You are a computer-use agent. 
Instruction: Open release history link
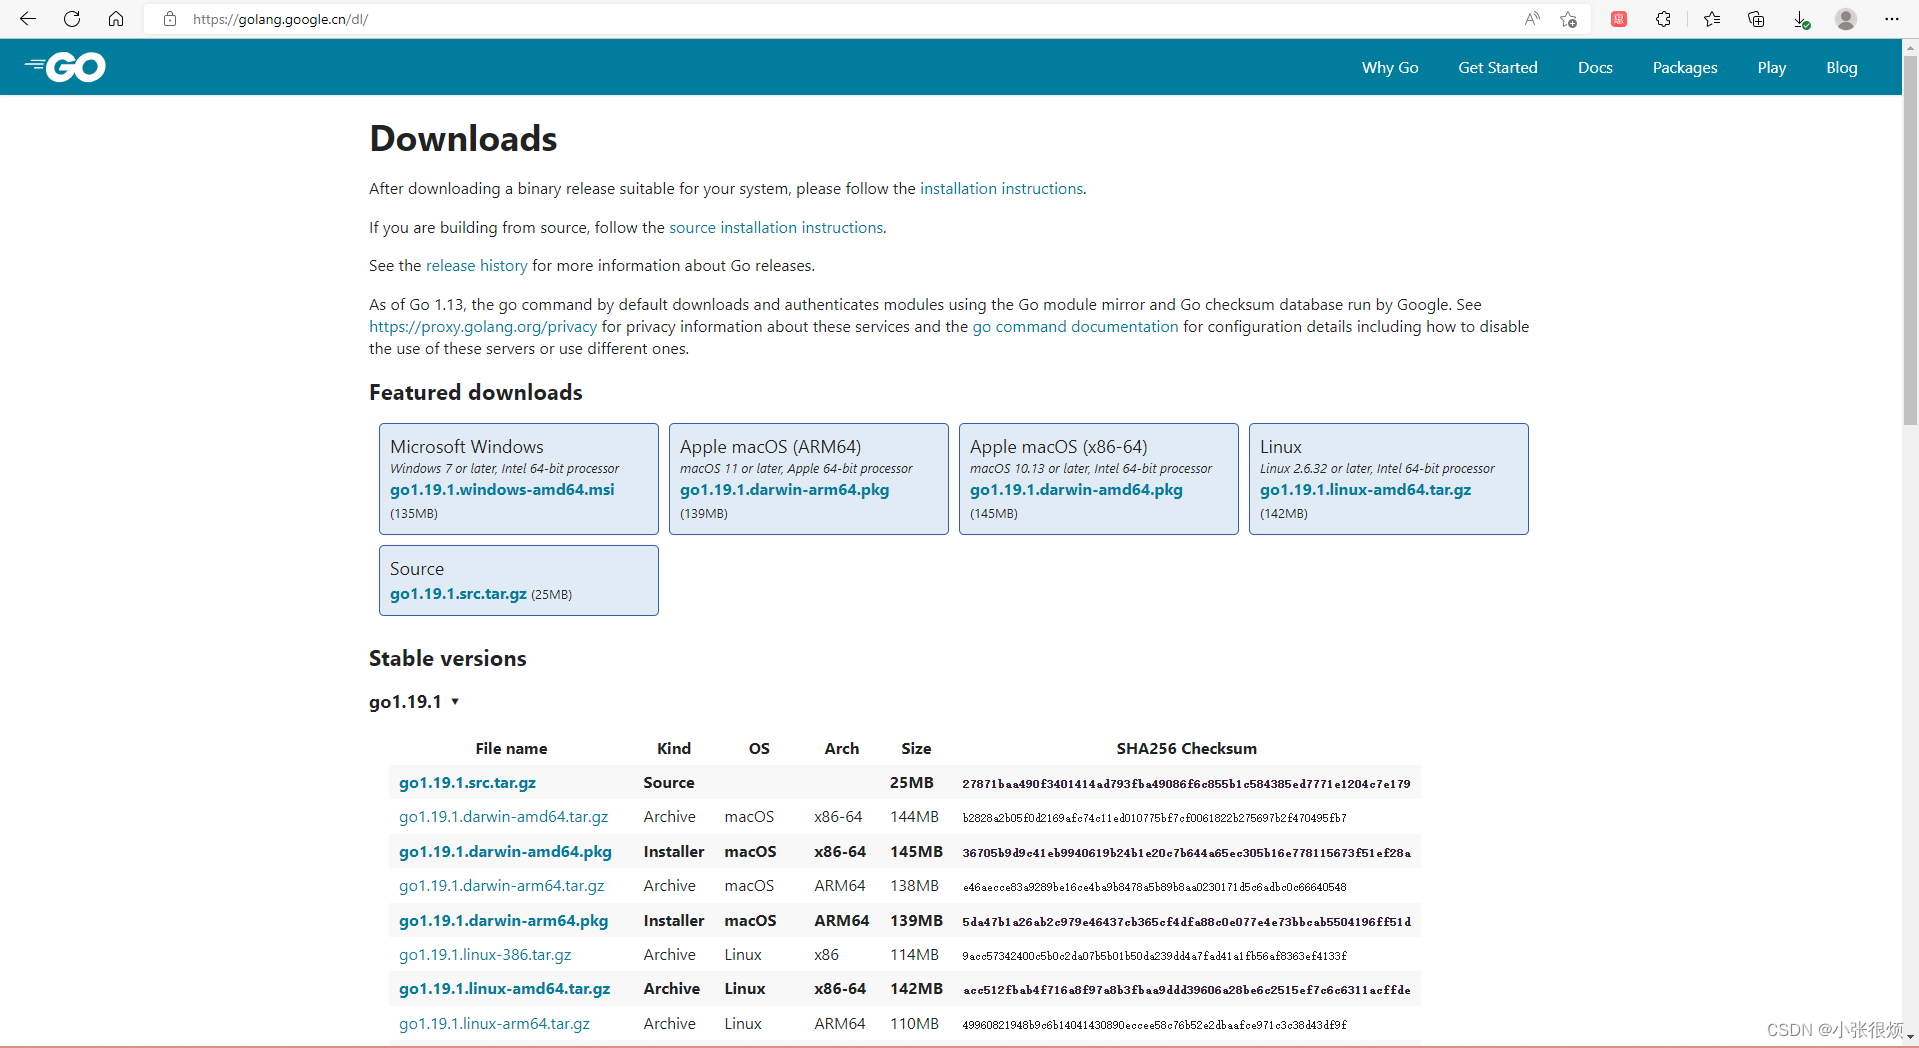point(476,265)
